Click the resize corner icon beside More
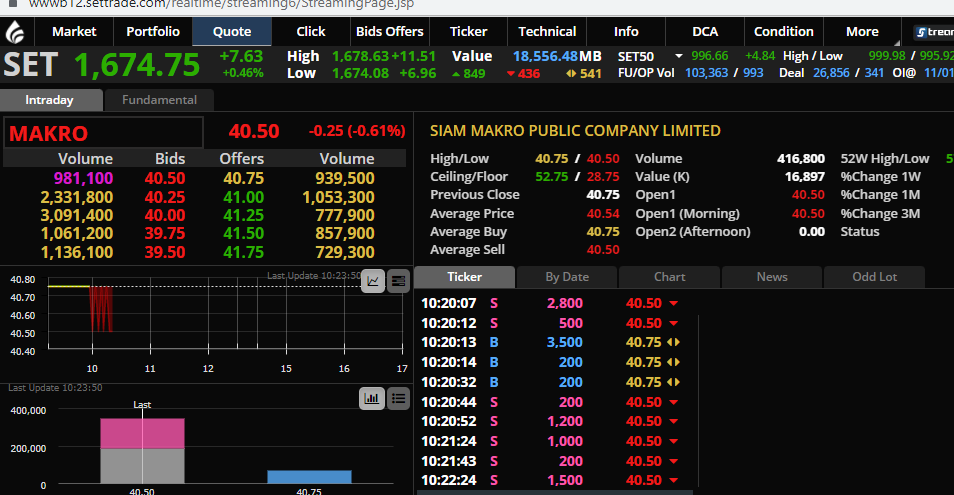 [896, 43]
